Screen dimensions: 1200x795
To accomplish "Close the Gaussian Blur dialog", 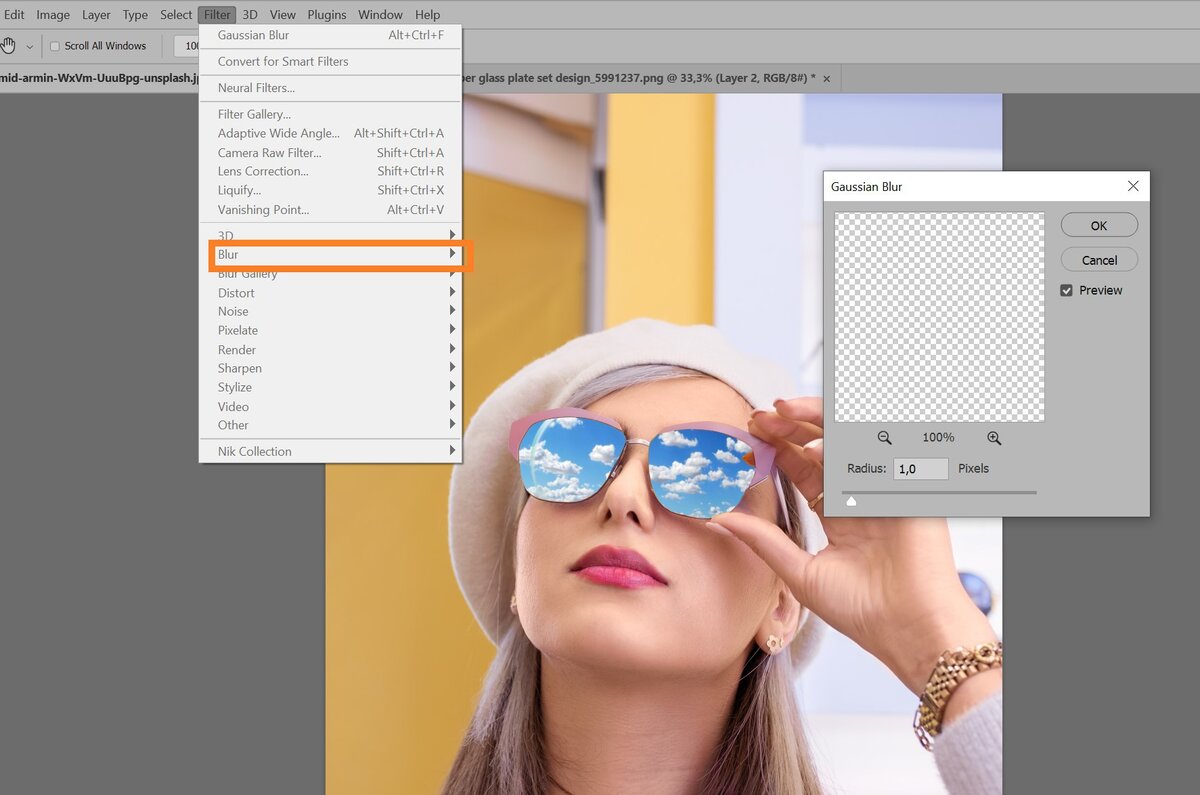I will [1133, 186].
